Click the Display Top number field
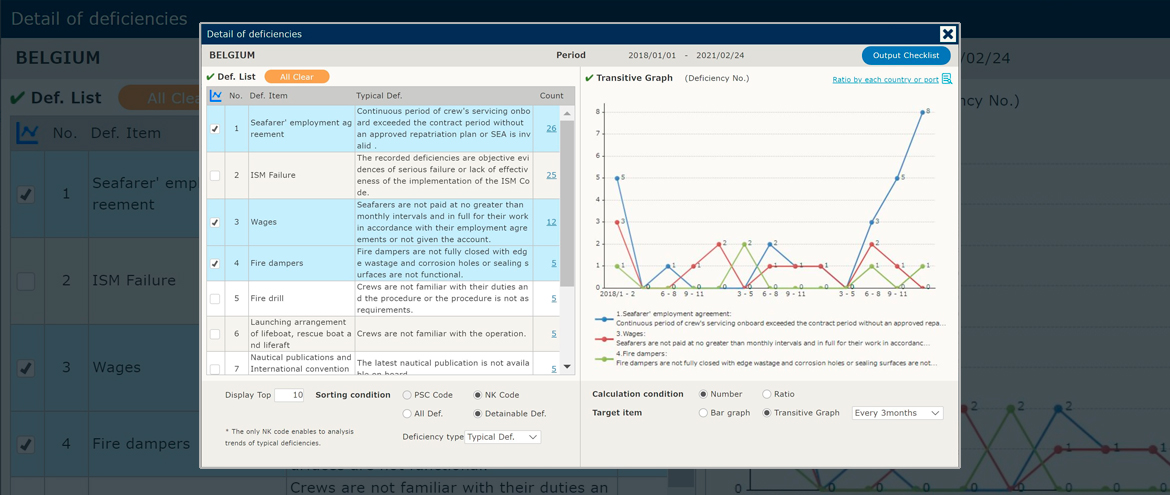Image resolution: width=1170 pixels, height=495 pixels. click(290, 396)
